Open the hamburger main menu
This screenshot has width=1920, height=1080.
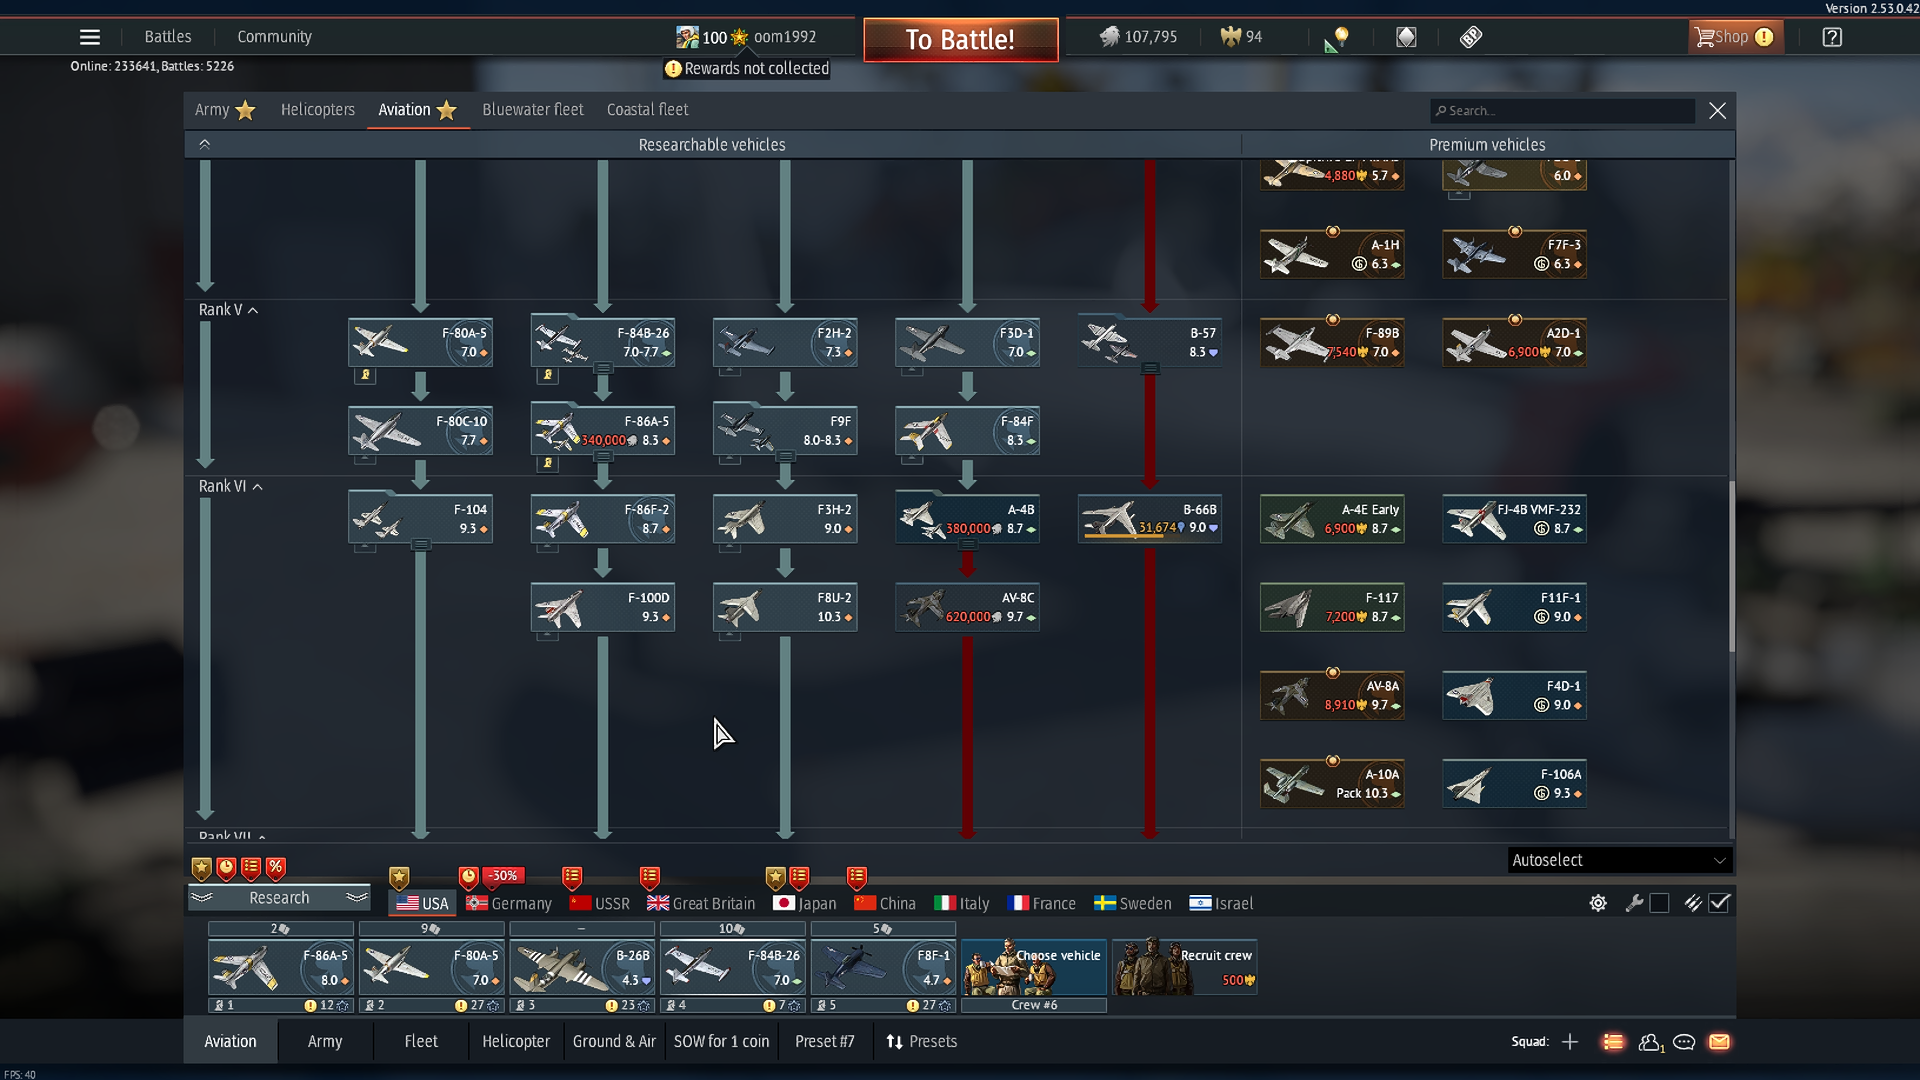(x=89, y=37)
